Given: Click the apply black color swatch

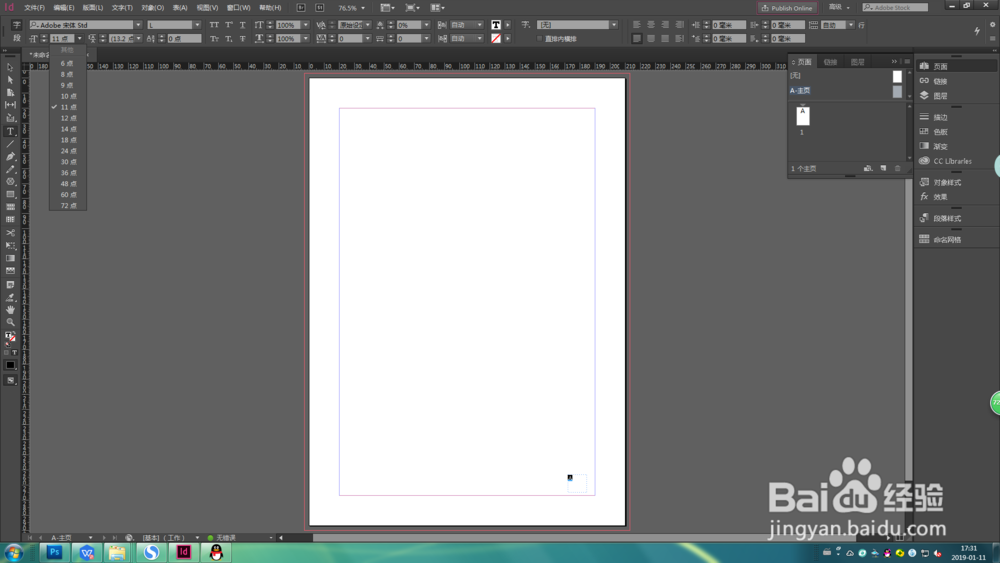Looking at the screenshot, I should point(10,365).
